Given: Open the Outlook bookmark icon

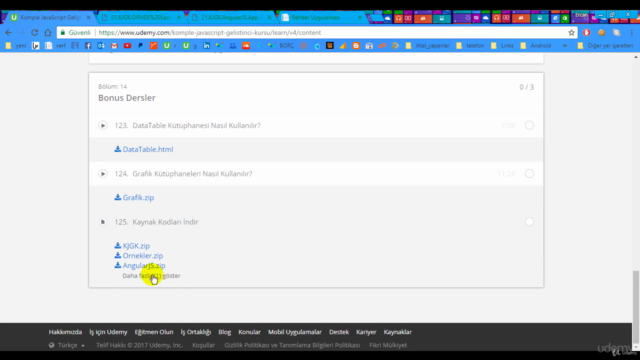Looking at the screenshot, I should click(x=101, y=46).
